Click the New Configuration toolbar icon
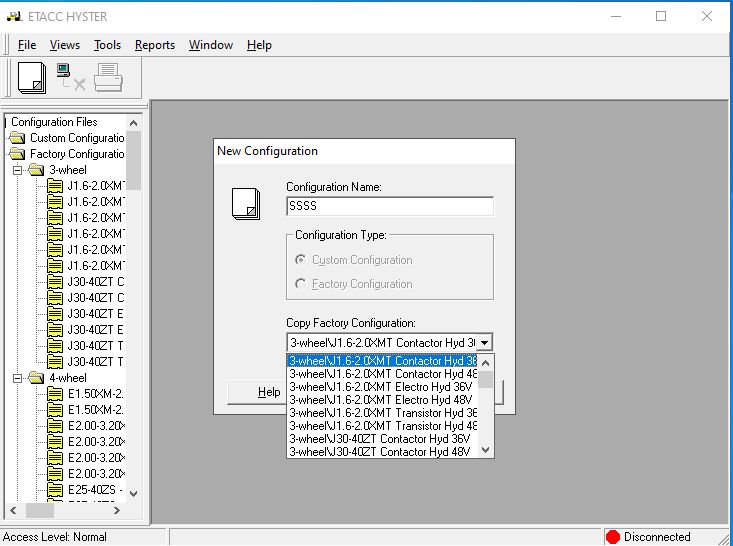Screen dimensions: 733x546 pos(32,77)
